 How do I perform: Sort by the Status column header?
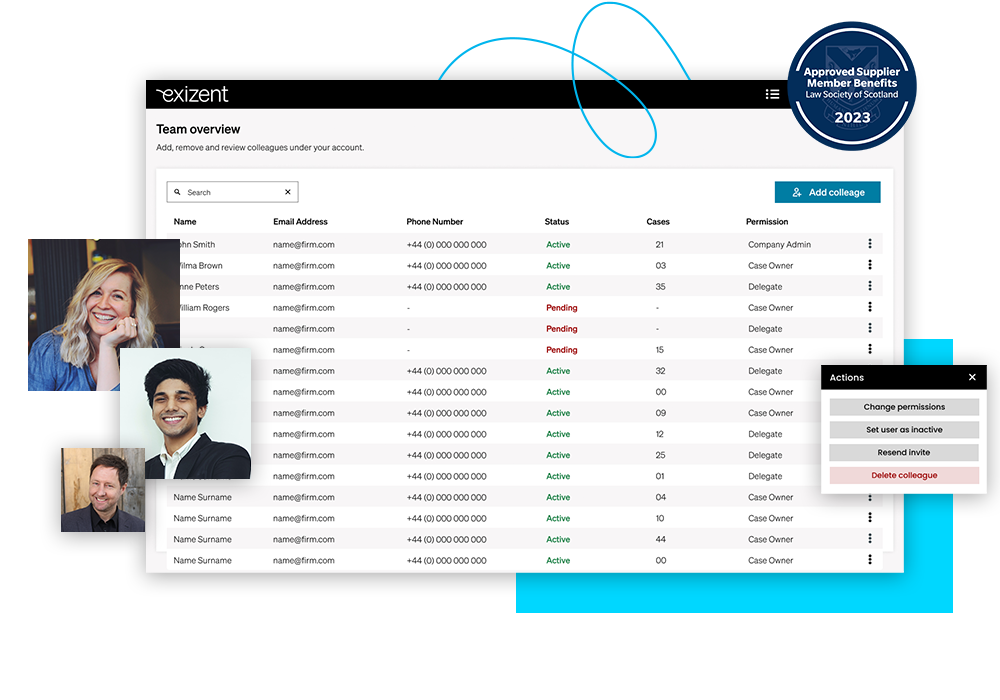(556, 221)
